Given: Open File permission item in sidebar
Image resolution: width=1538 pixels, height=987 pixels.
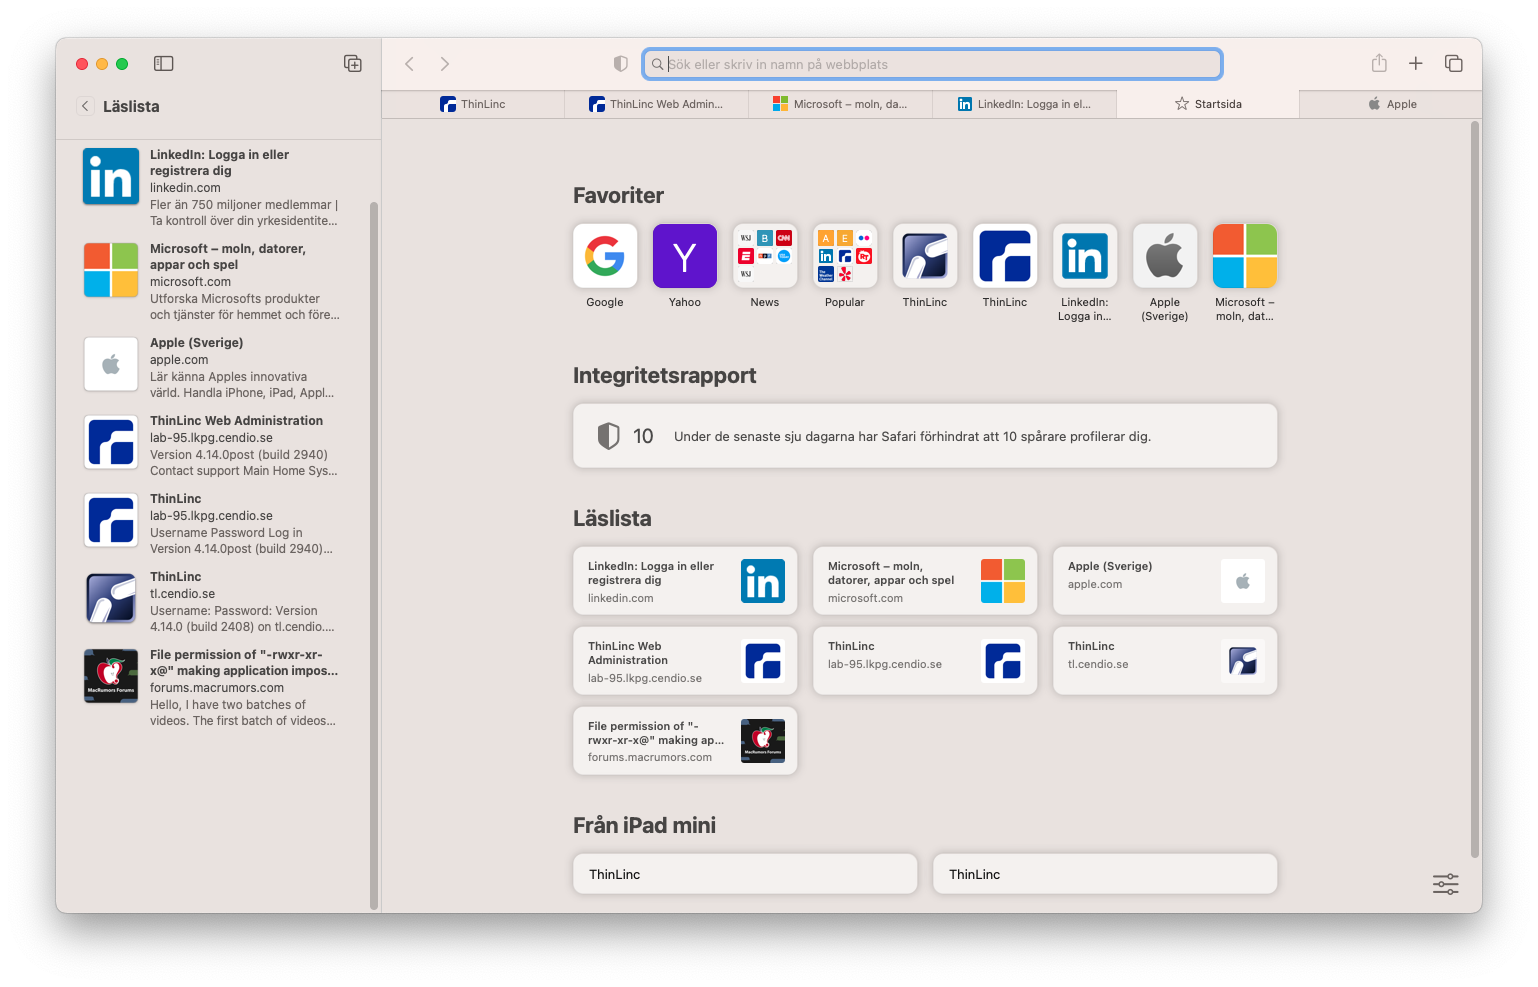Looking at the screenshot, I should point(212,688).
